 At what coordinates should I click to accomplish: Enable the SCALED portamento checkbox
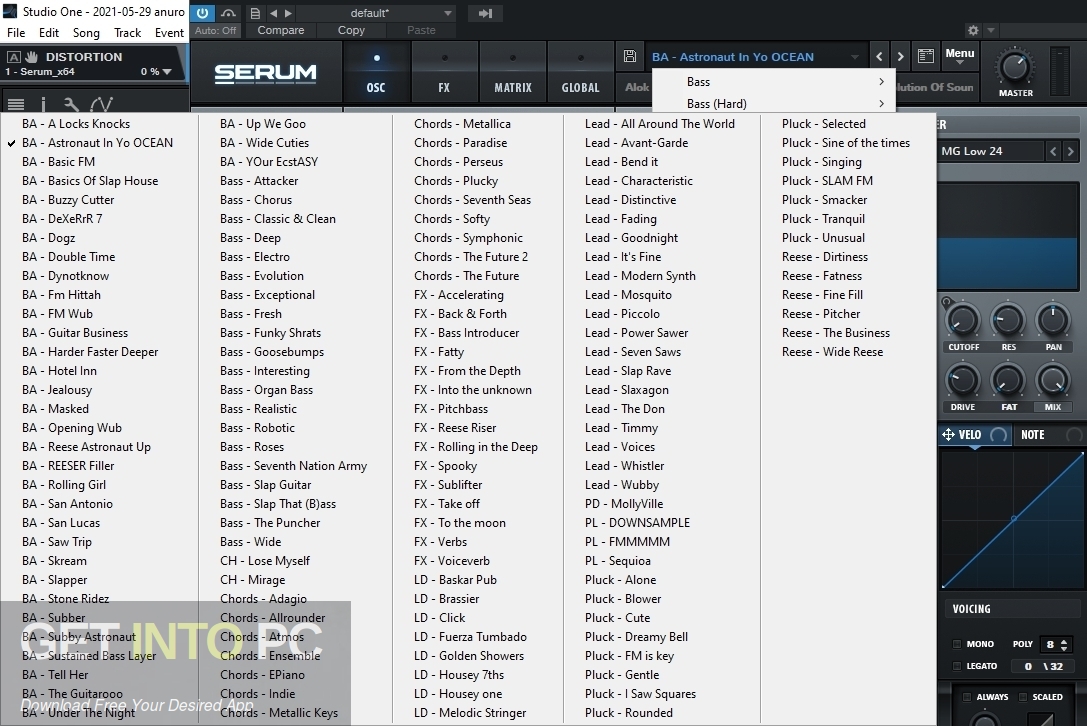[x=1023, y=697]
